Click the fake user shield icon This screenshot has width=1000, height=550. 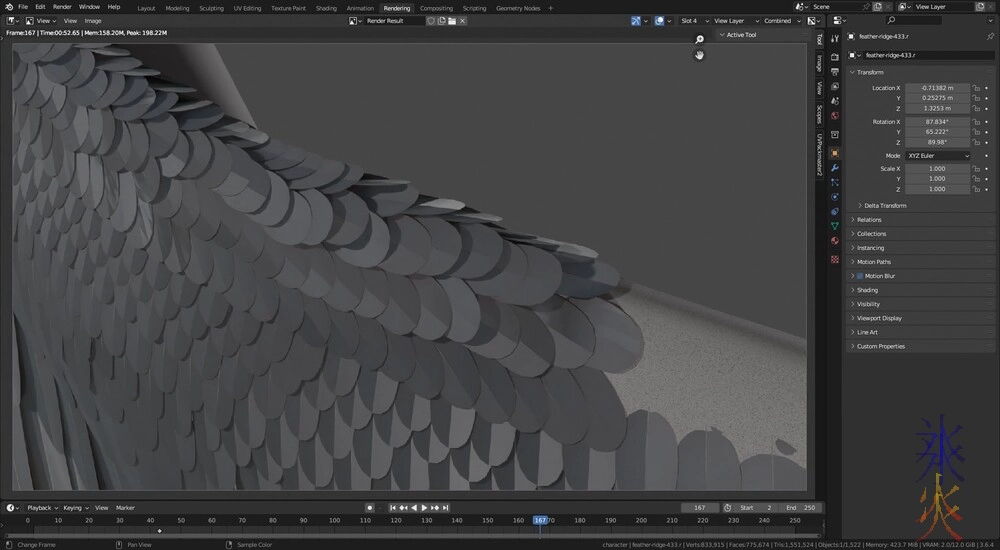coord(431,21)
